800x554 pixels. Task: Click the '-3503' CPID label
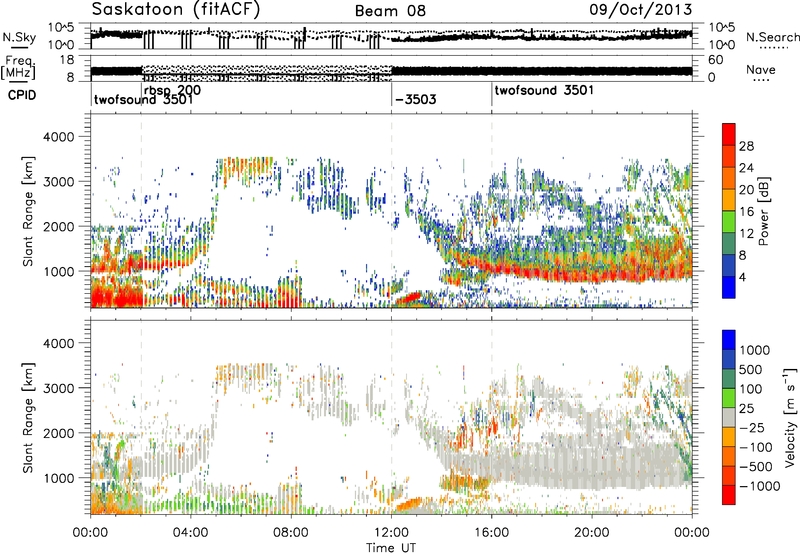pyautogui.click(x=416, y=99)
